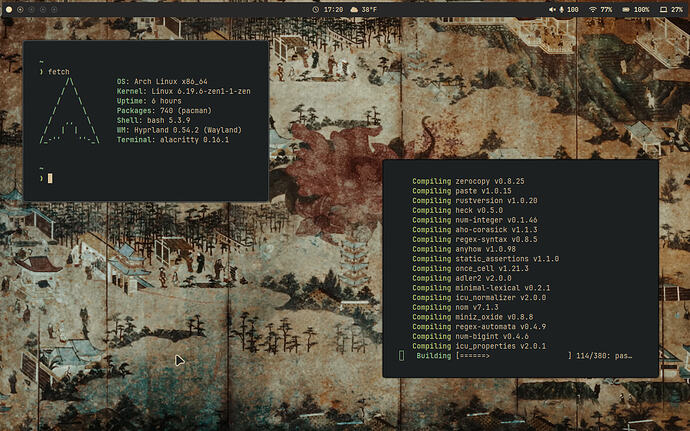Click the 100% battery value
The height and width of the screenshot is (431, 690).
642,9
